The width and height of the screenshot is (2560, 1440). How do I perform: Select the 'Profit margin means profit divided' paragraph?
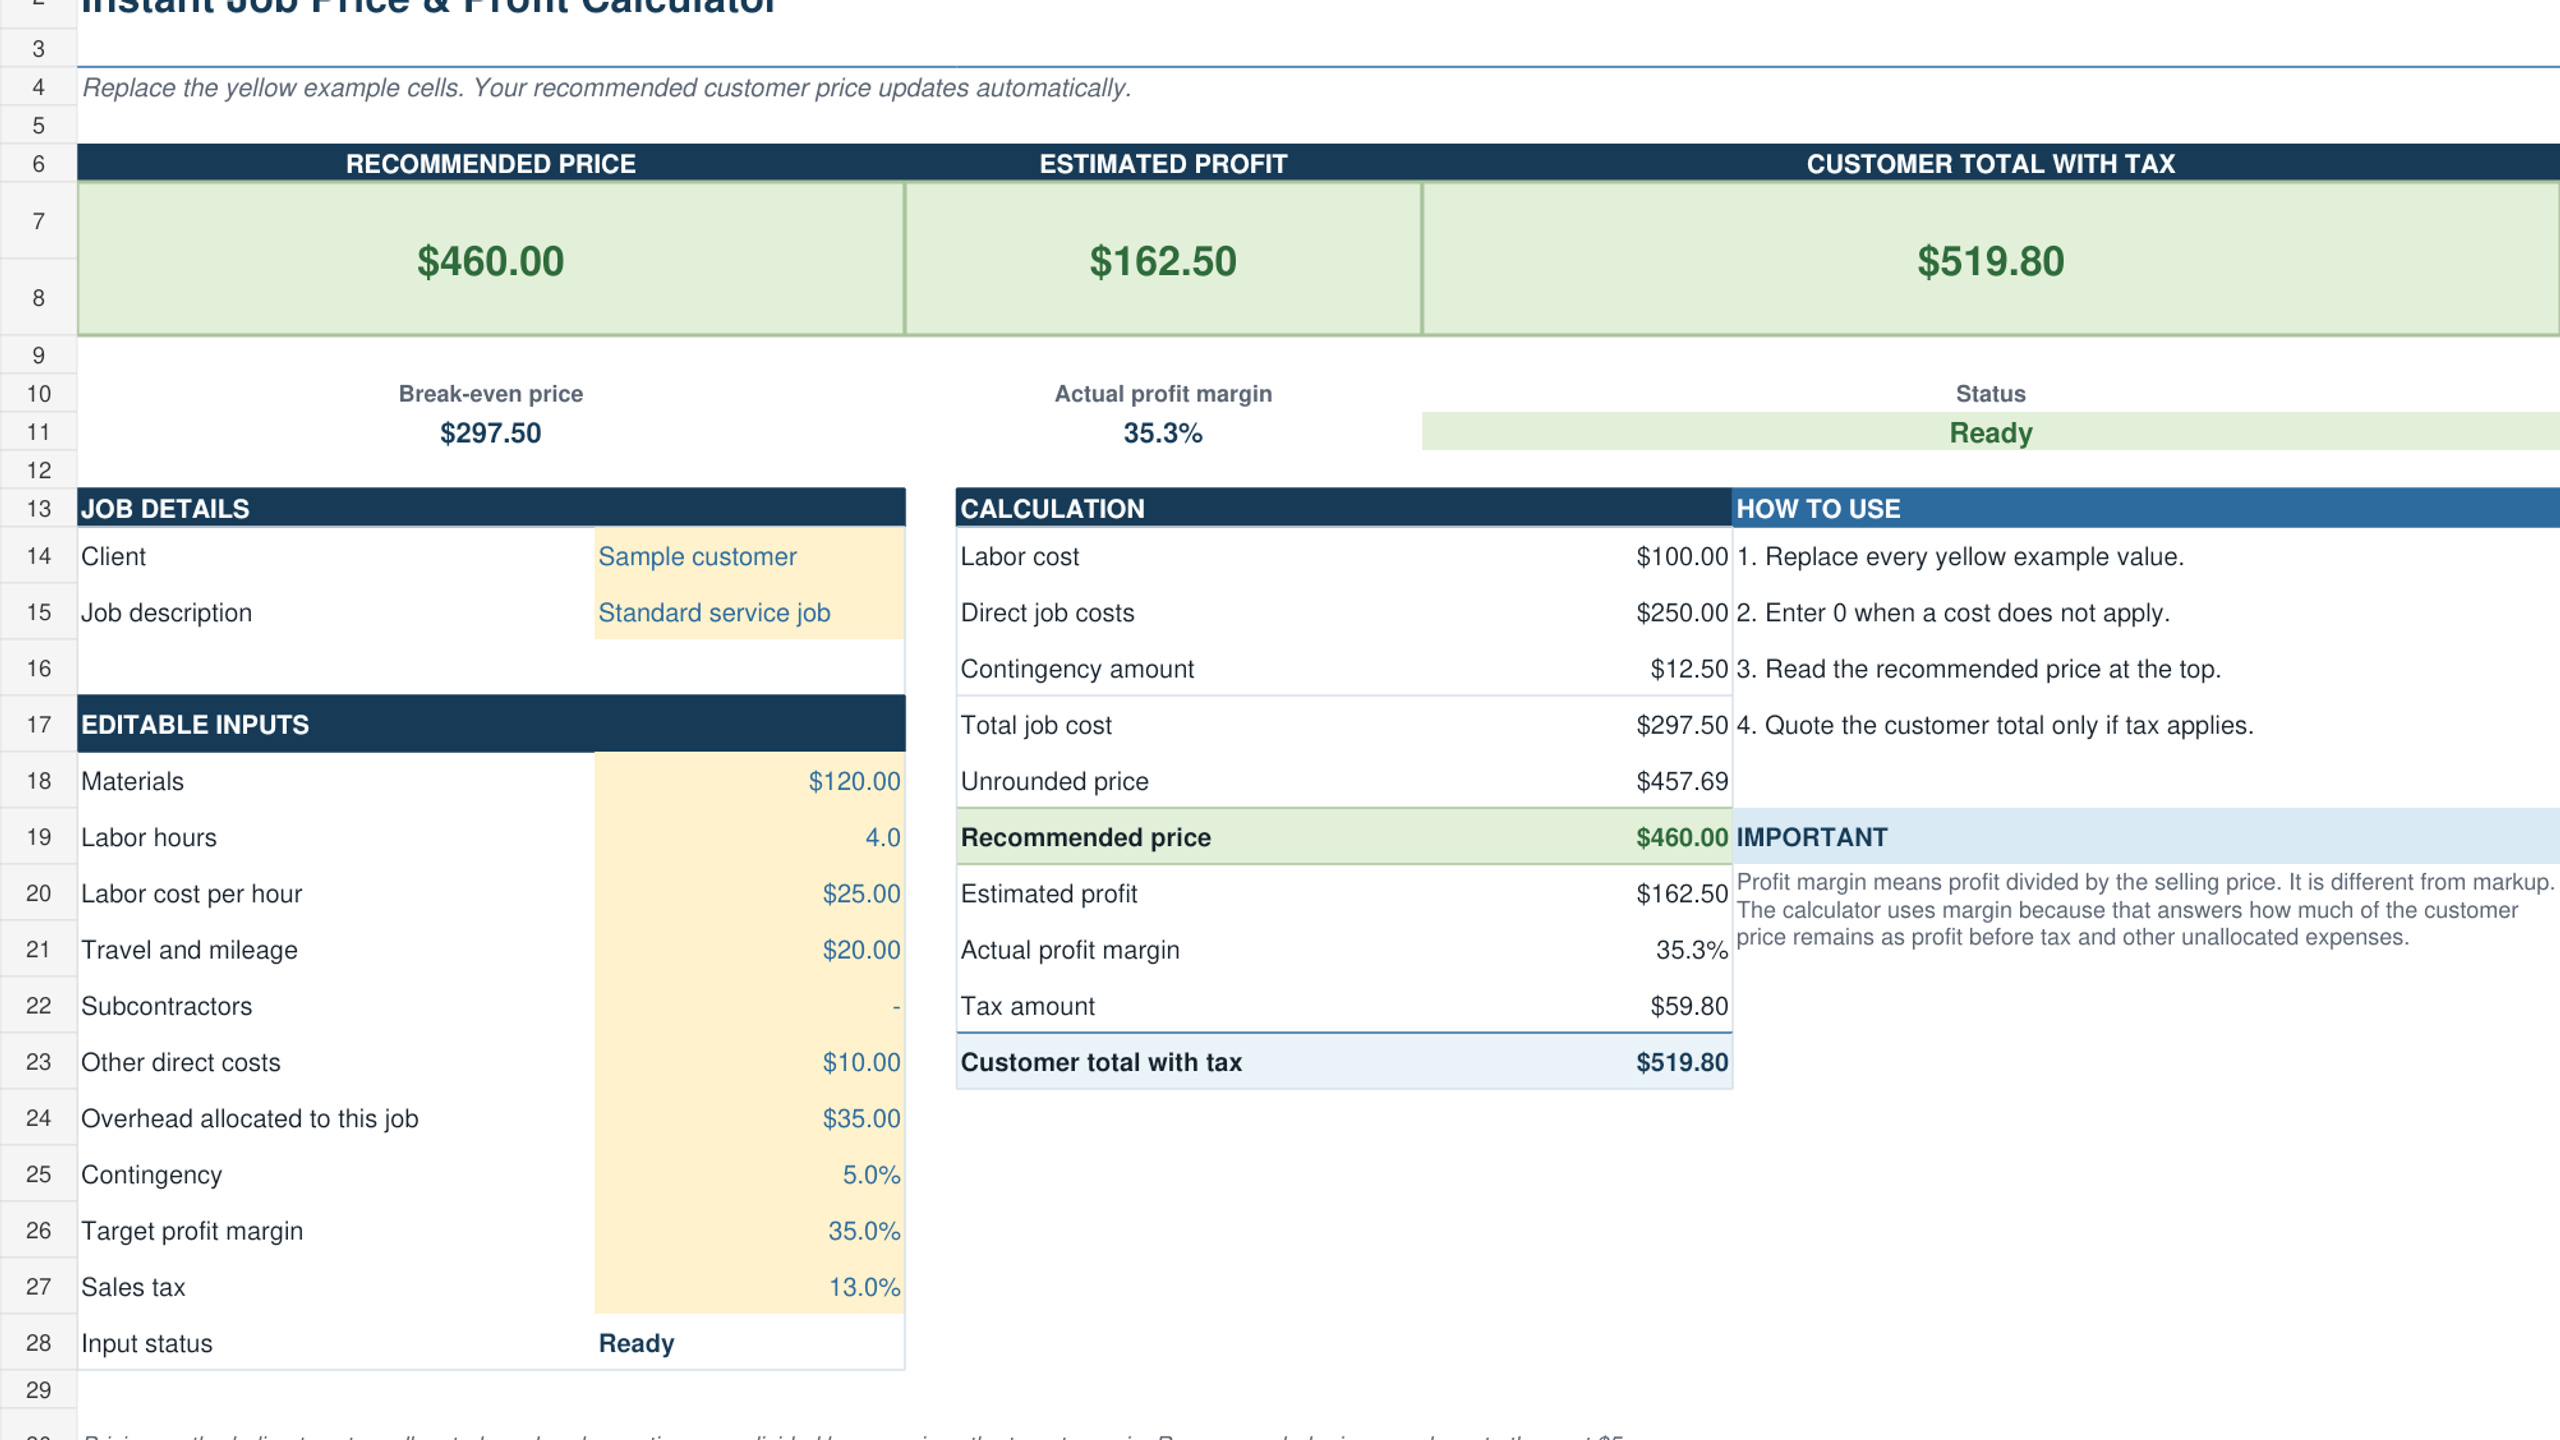pyautogui.click(x=2146, y=909)
